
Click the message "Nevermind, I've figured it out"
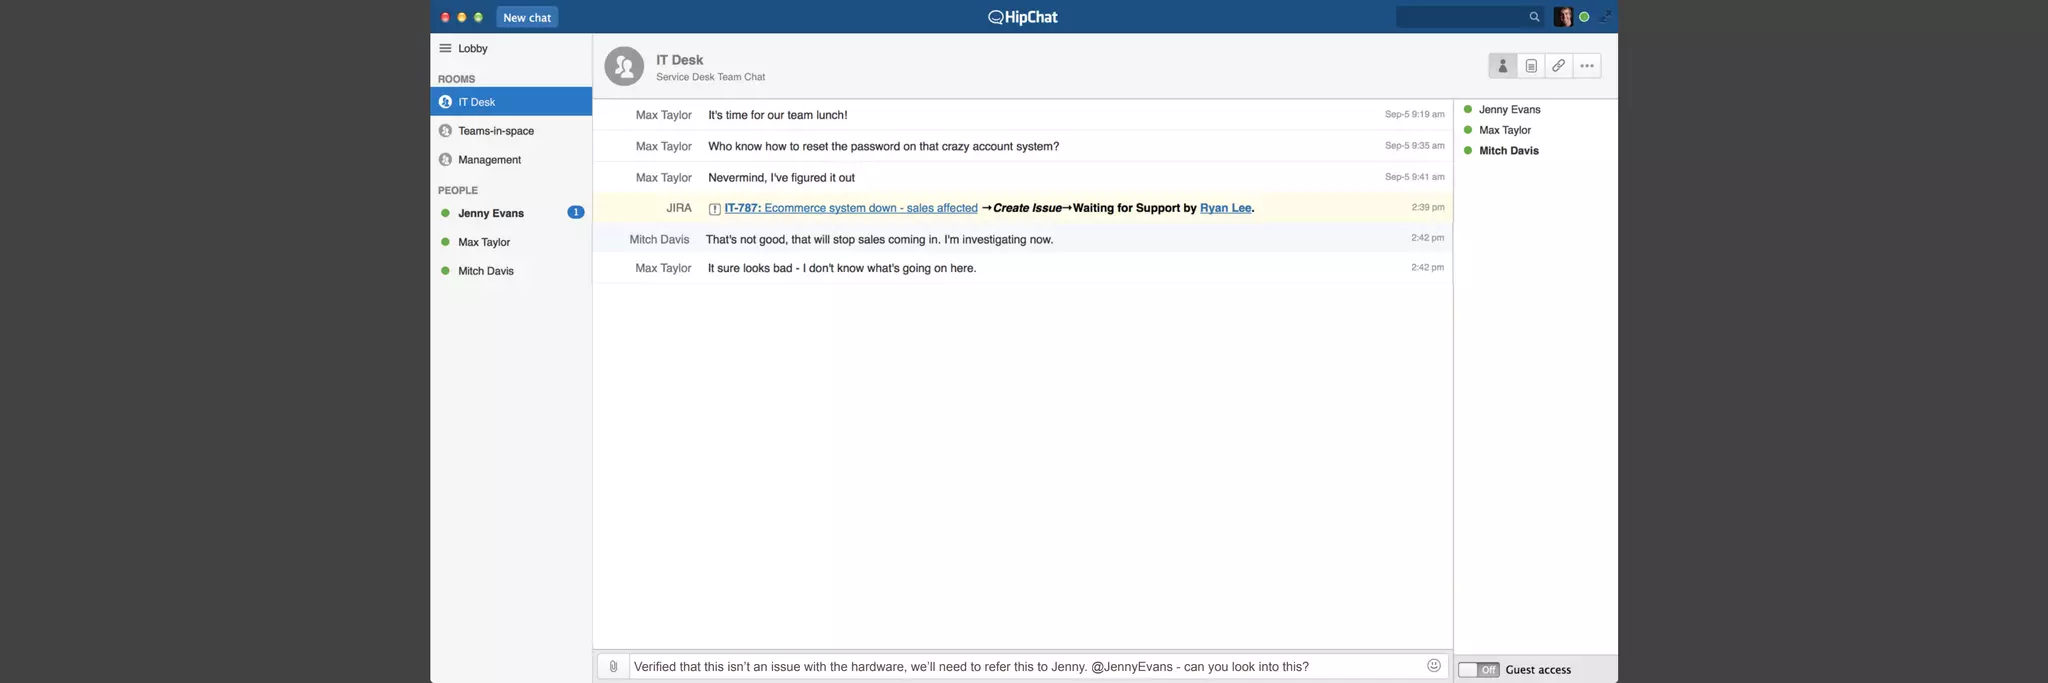pyautogui.click(x=781, y=178)
